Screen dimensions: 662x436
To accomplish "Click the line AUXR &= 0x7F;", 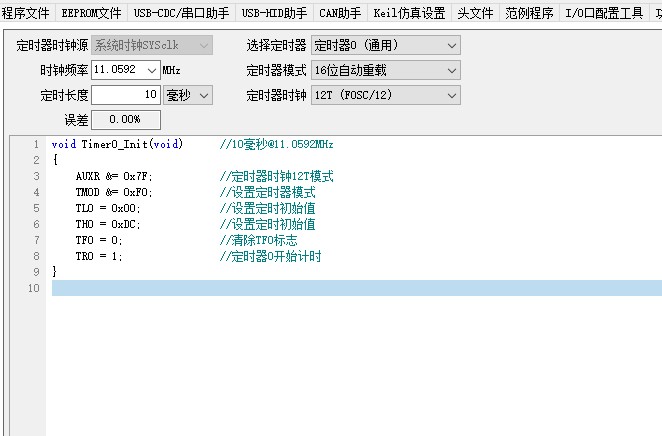I will [x=114, y=176].
